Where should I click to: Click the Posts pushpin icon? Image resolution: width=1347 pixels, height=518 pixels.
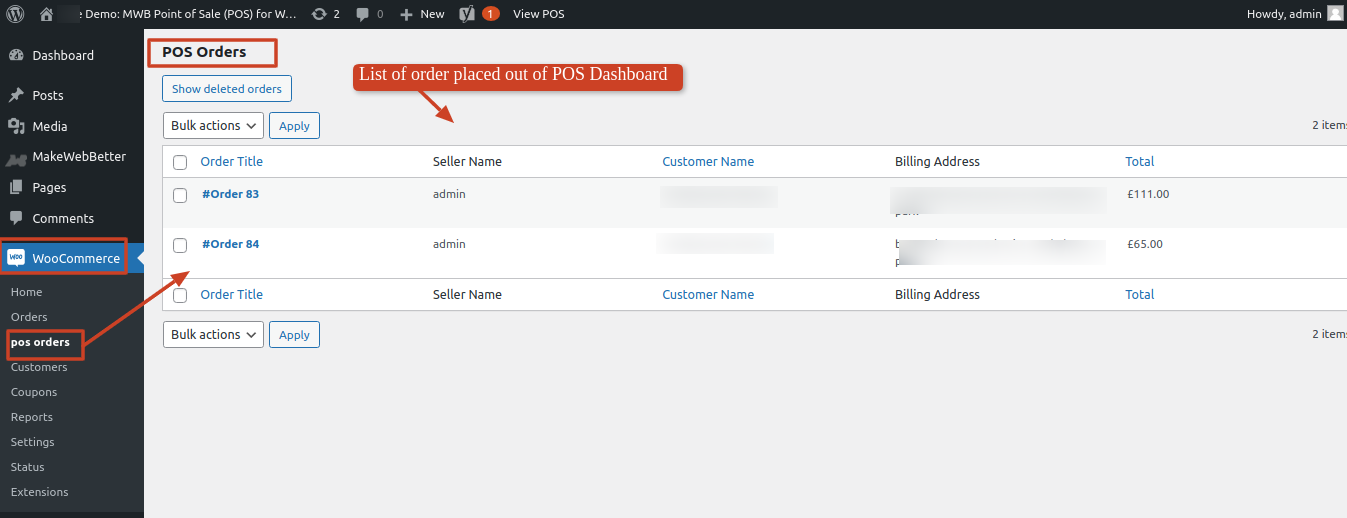[16, 95]
